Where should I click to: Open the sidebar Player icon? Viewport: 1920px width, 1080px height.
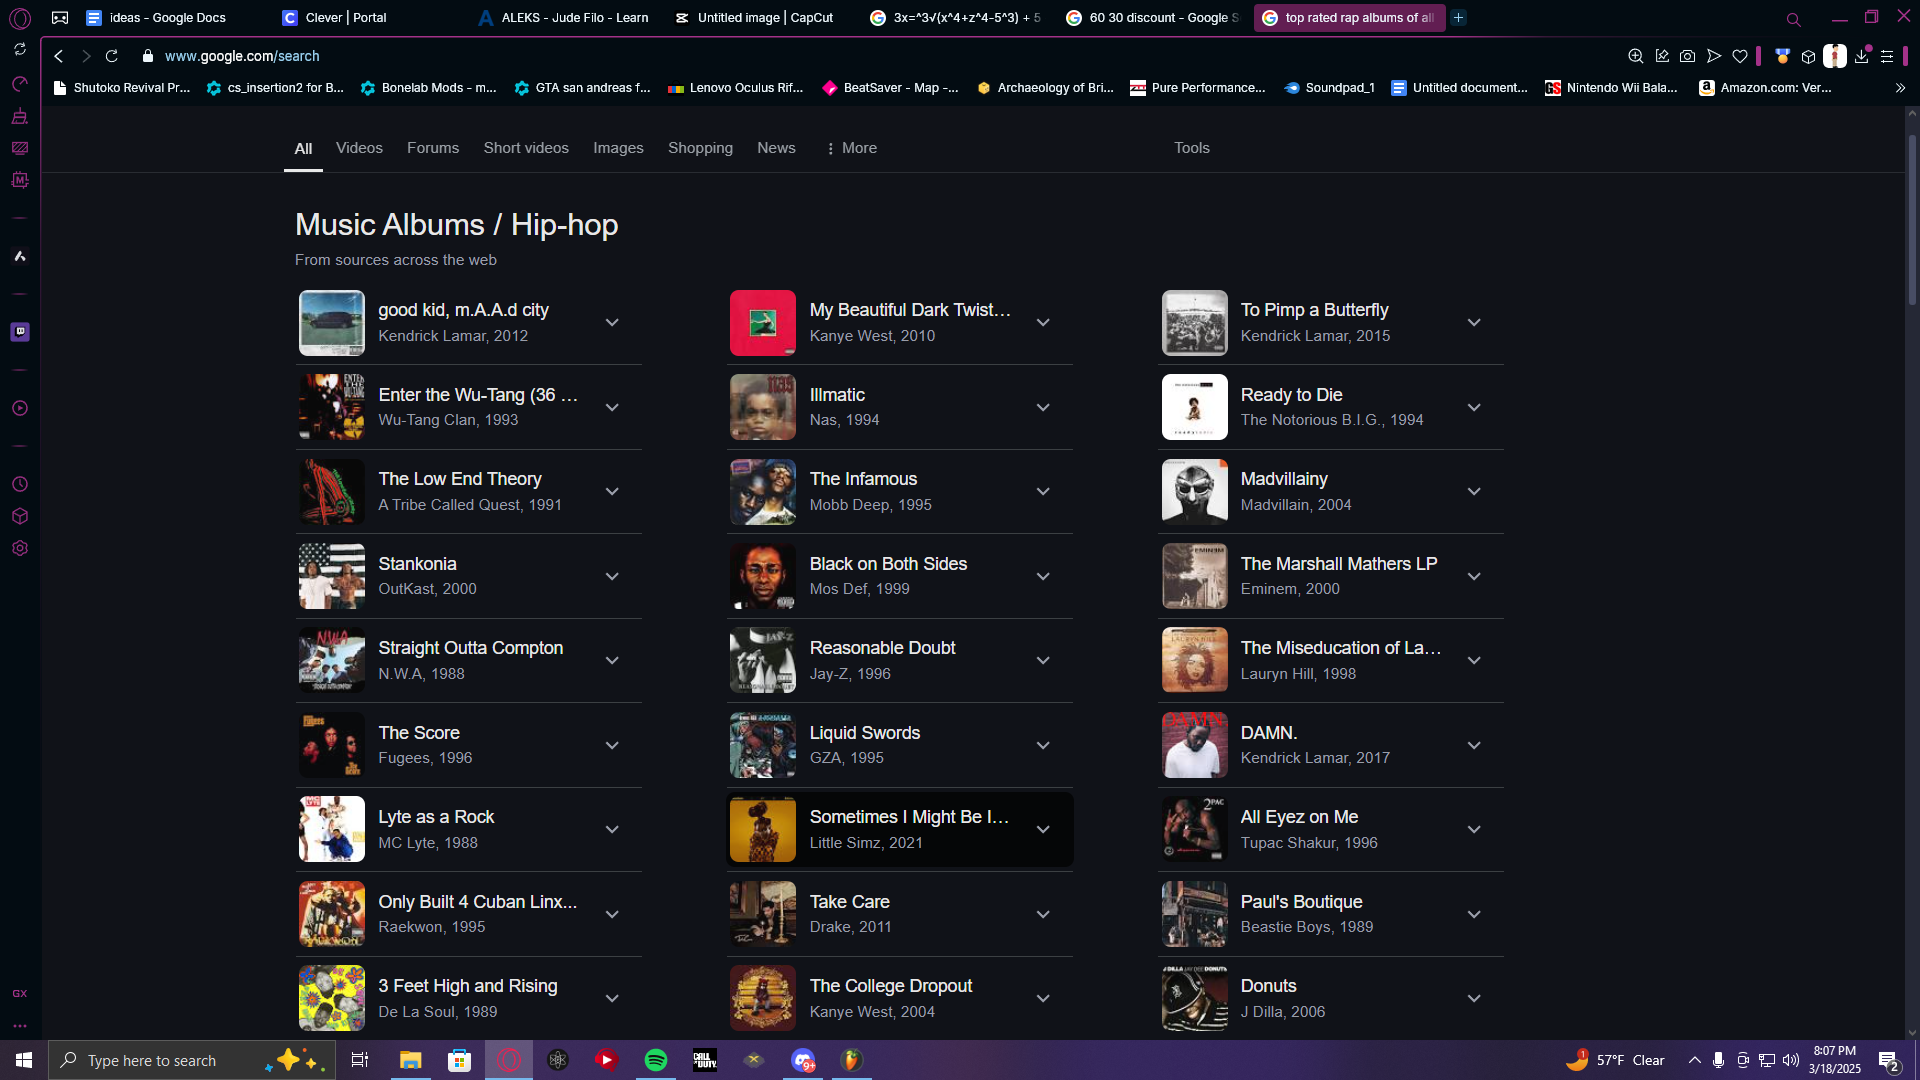click(x=20, y=408)
